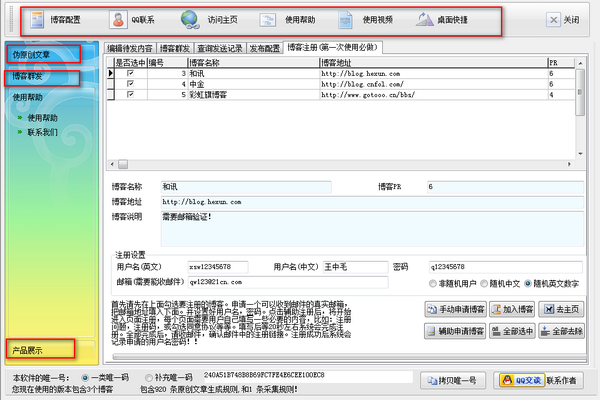This screenshot has width=600, height=400.
Task: Uncheck the 和讯 blog row checkbox
Action: 130,73
